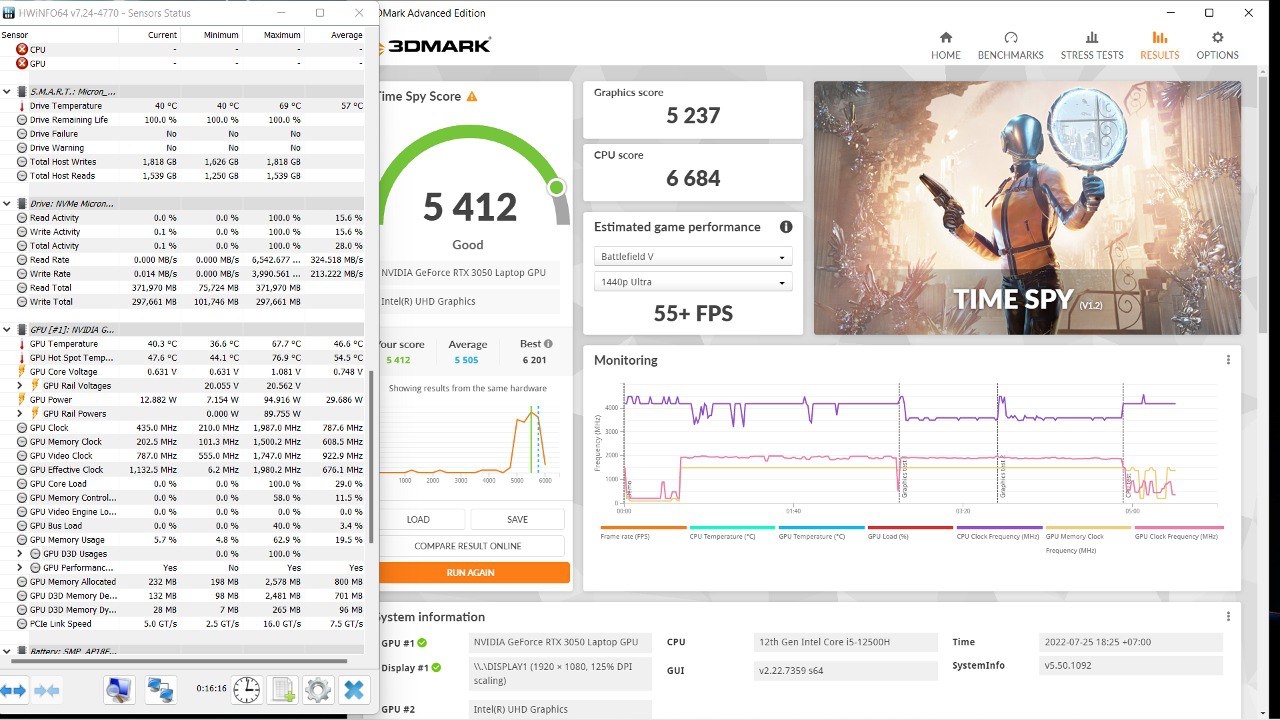Click the red X icon beside GPU row
The height and width of the screenshot is (720, 1280).
(x=22, y=63)
